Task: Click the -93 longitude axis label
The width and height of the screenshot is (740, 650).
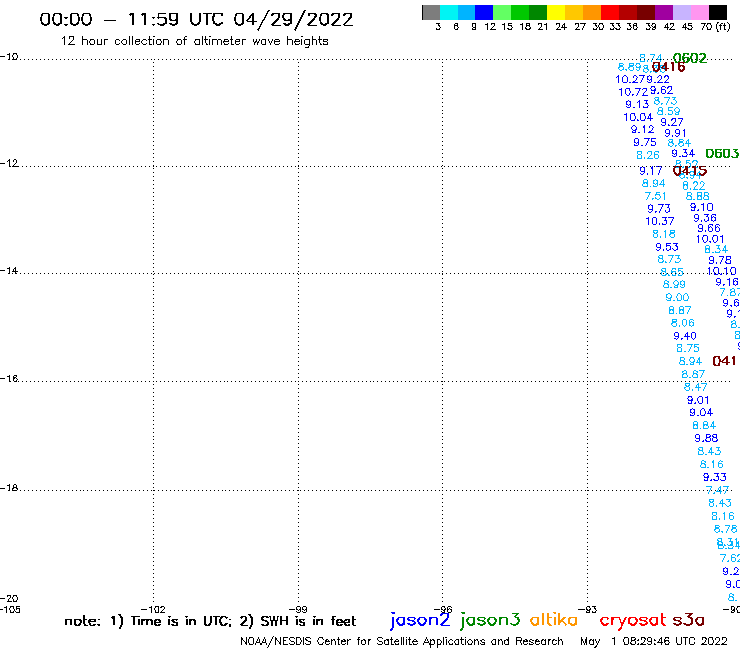Action: (x=588, y=610)
